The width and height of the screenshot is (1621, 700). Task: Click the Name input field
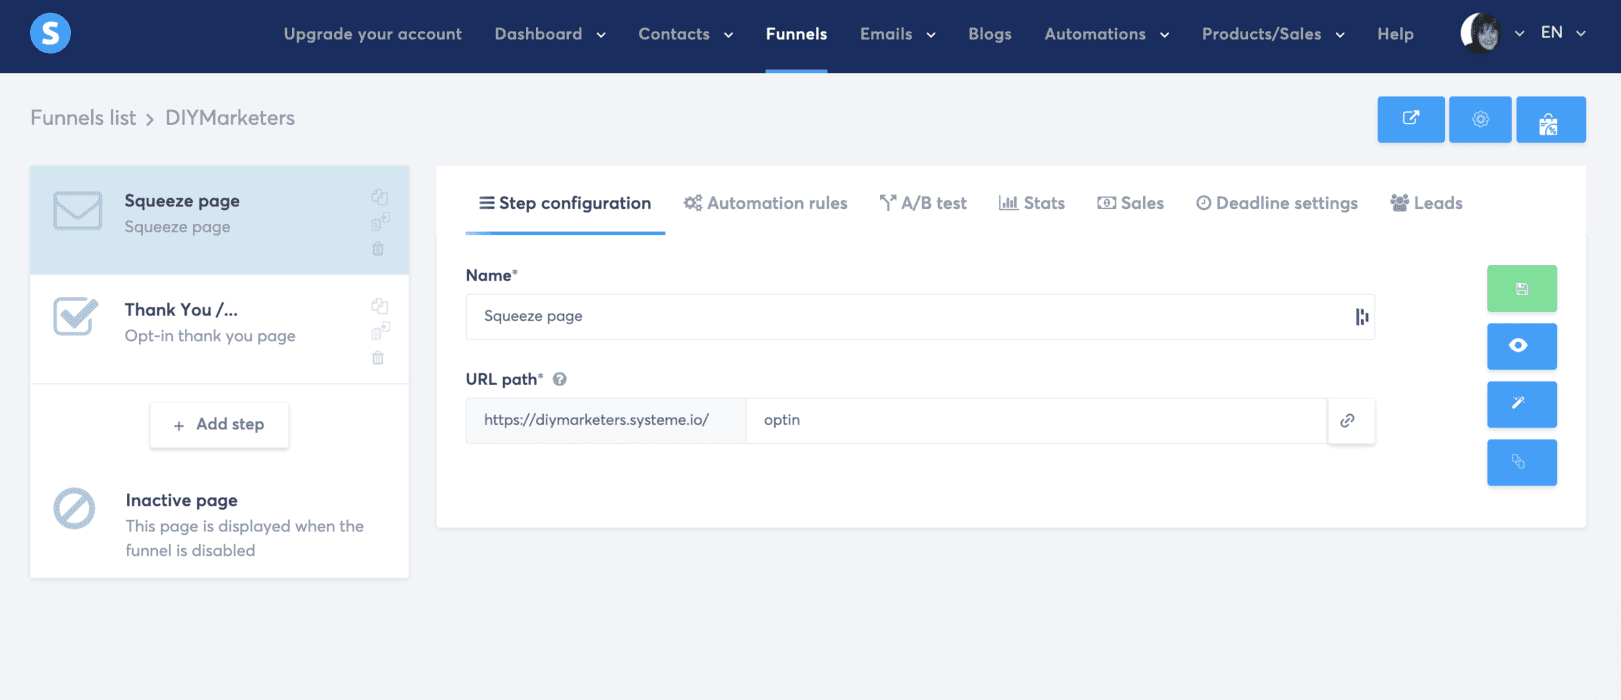920,317
